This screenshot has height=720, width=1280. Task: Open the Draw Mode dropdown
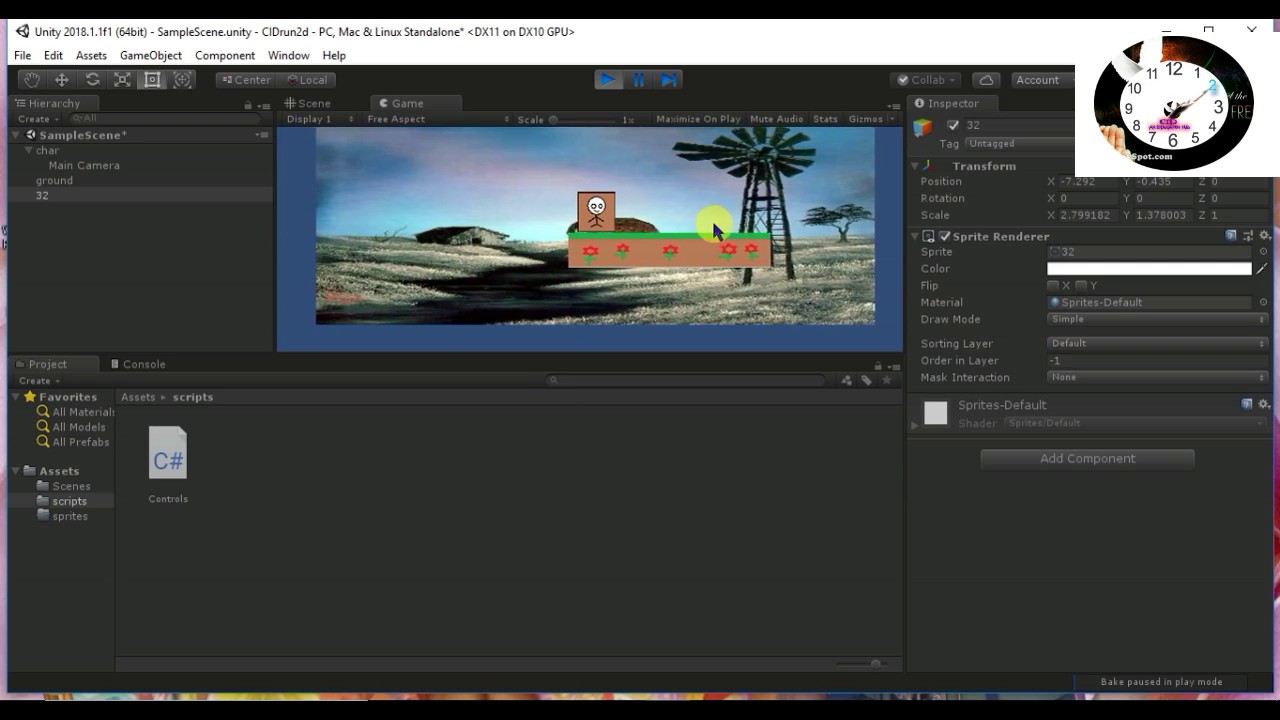point(1157,319)
